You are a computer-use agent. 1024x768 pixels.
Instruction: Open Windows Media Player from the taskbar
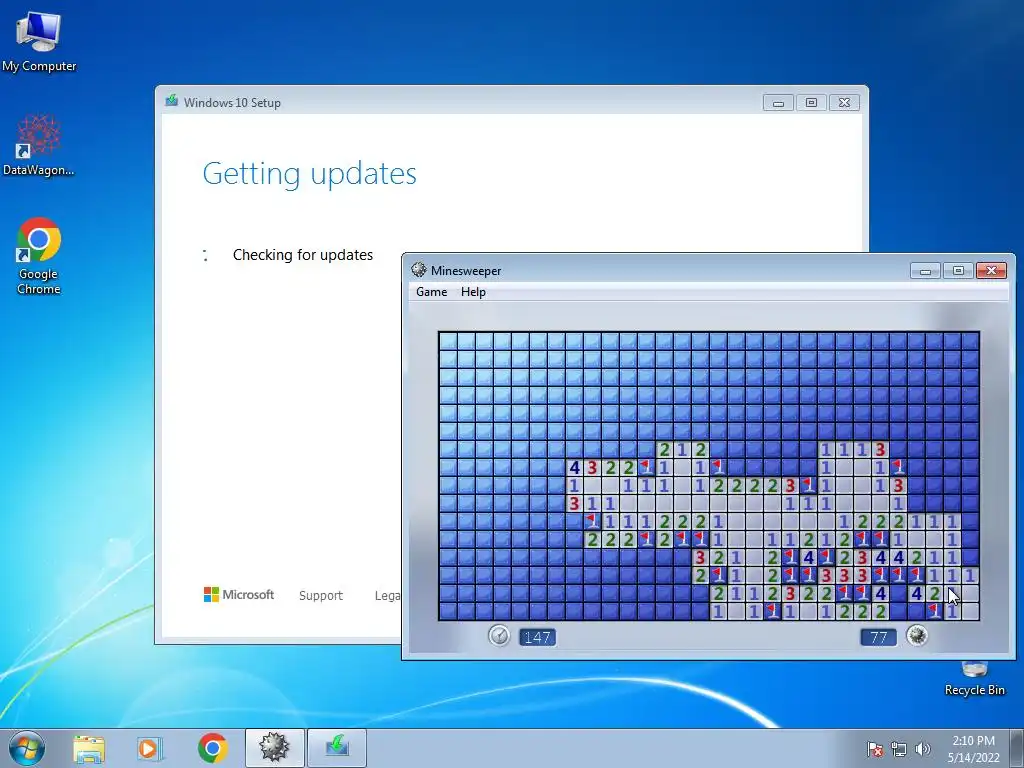coord(149,748)
